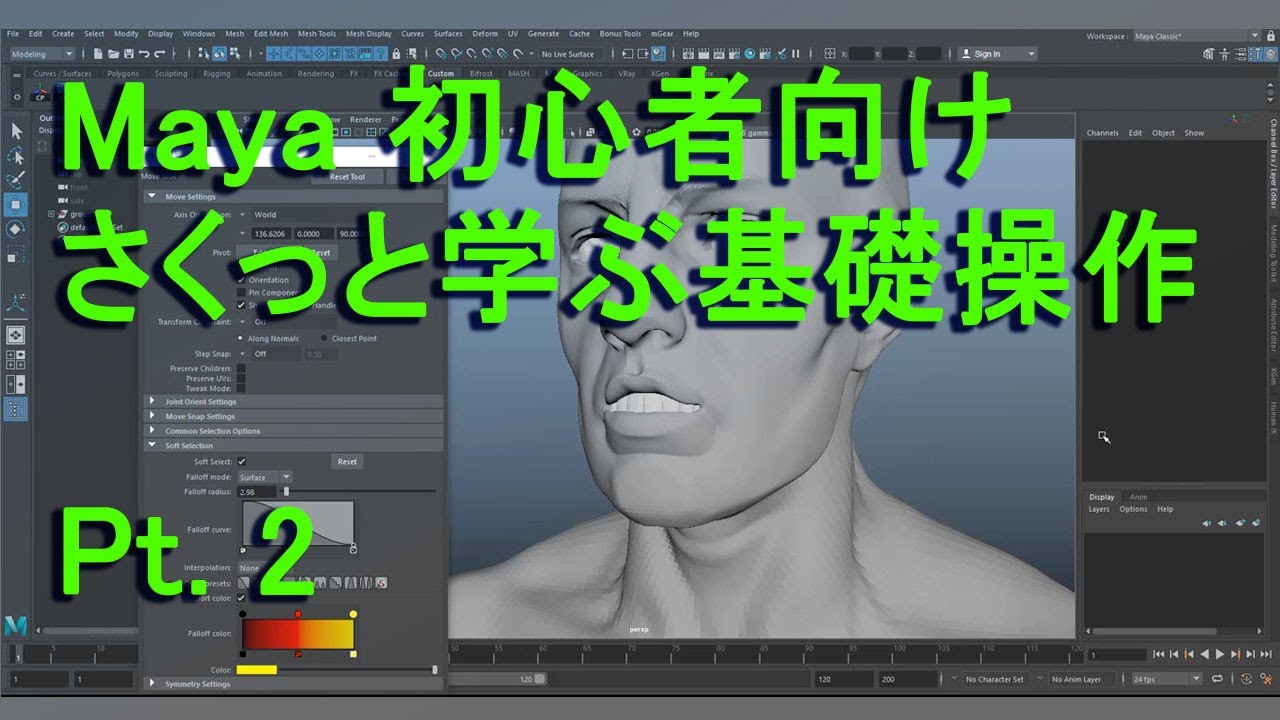Screen dimensions: 1280x720
Task: Uncheck the Soft Select checkbox
Action: click(241, 461)
